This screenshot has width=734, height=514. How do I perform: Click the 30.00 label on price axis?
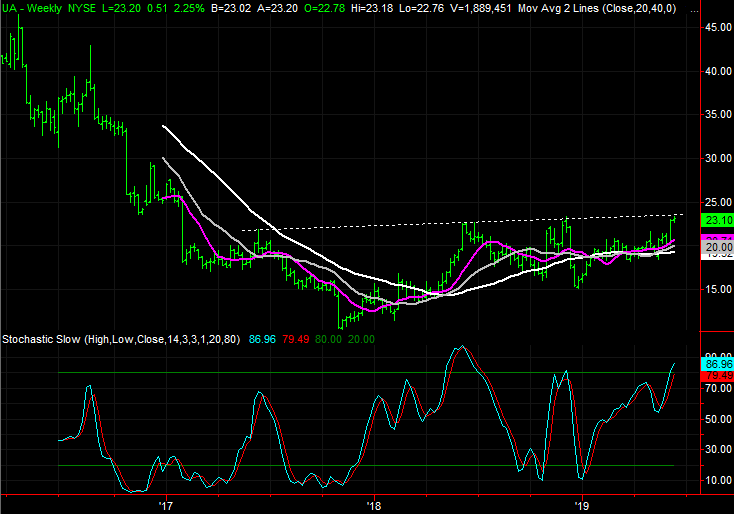point(716,158)
